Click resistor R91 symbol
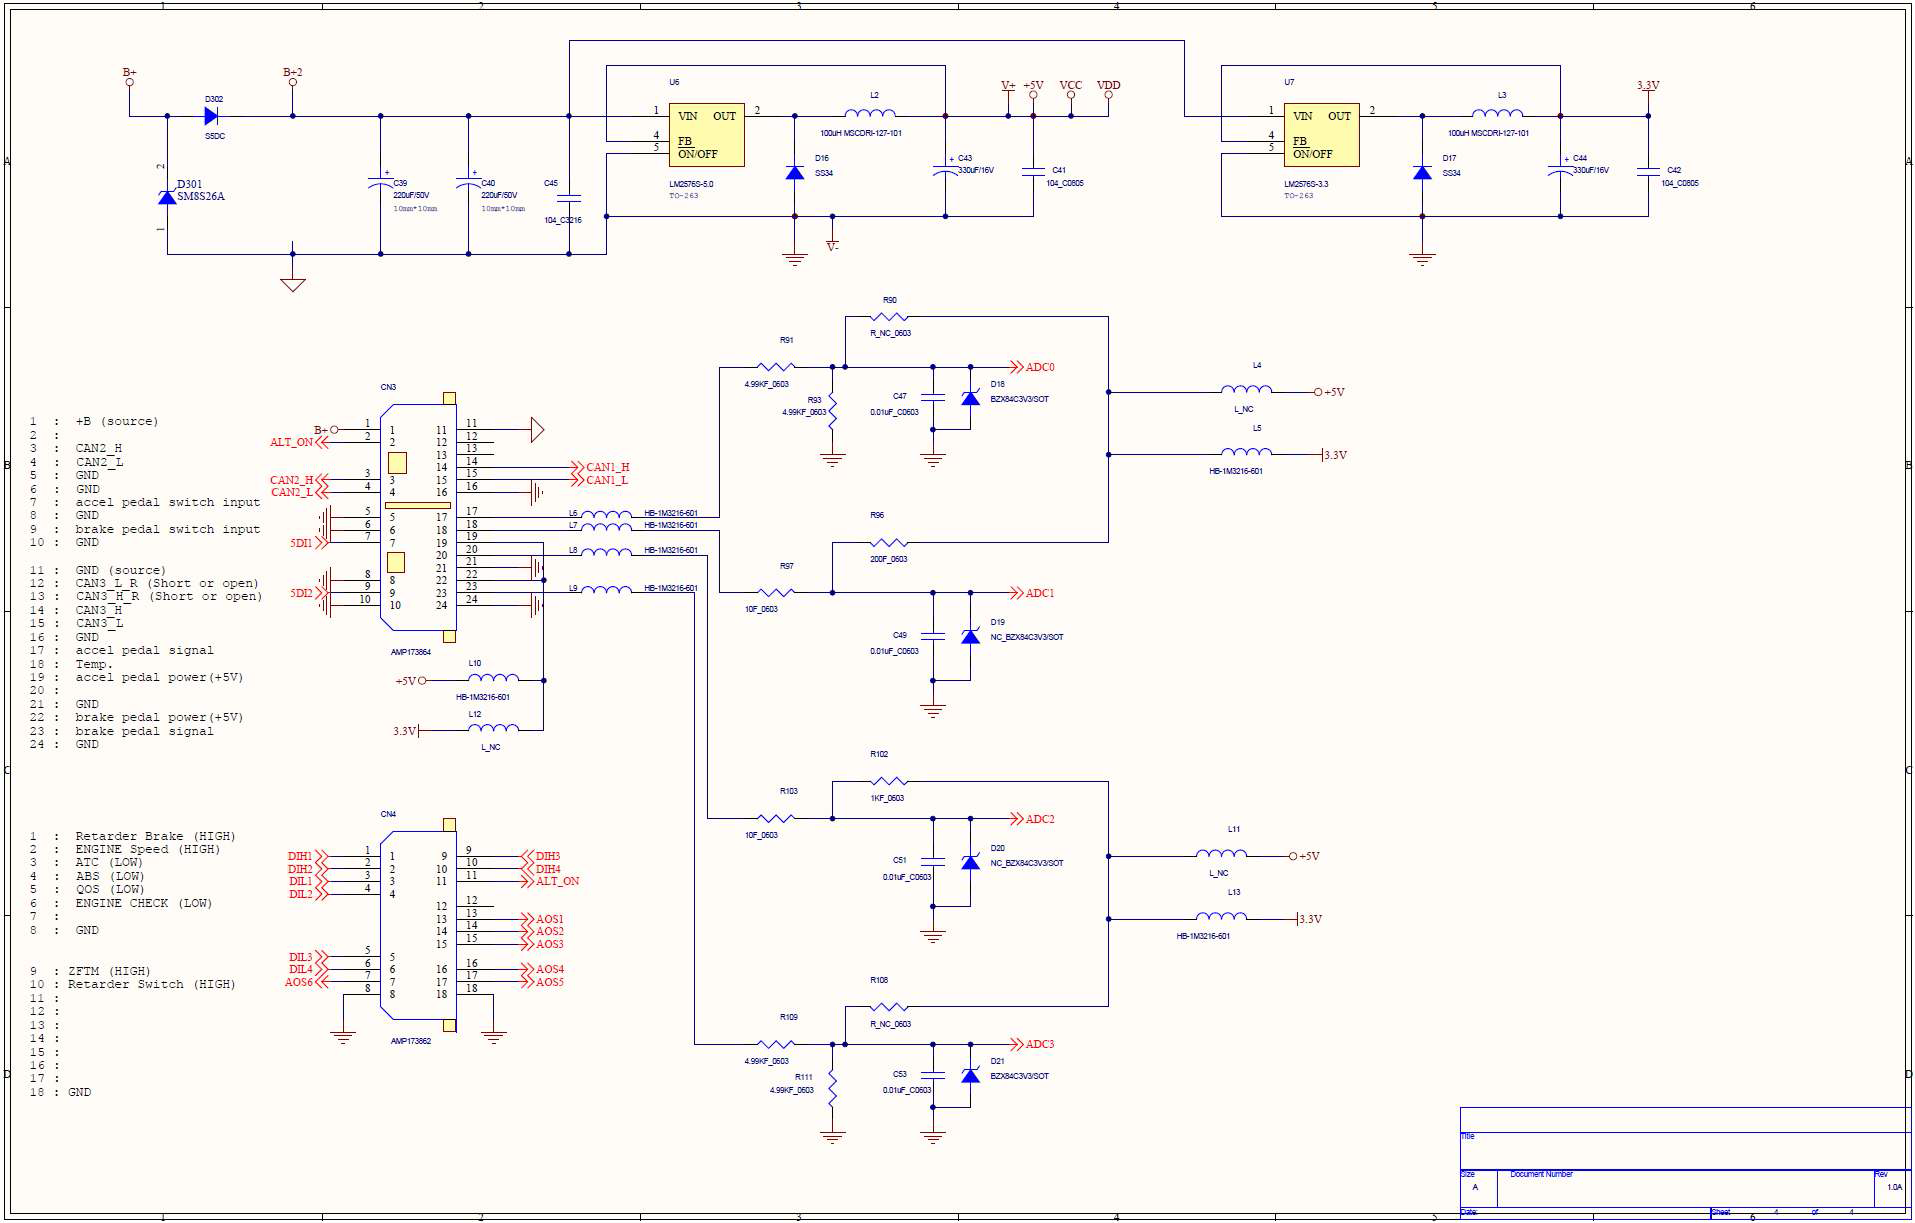1915x1223 pixels. click(x=776, y=367)
